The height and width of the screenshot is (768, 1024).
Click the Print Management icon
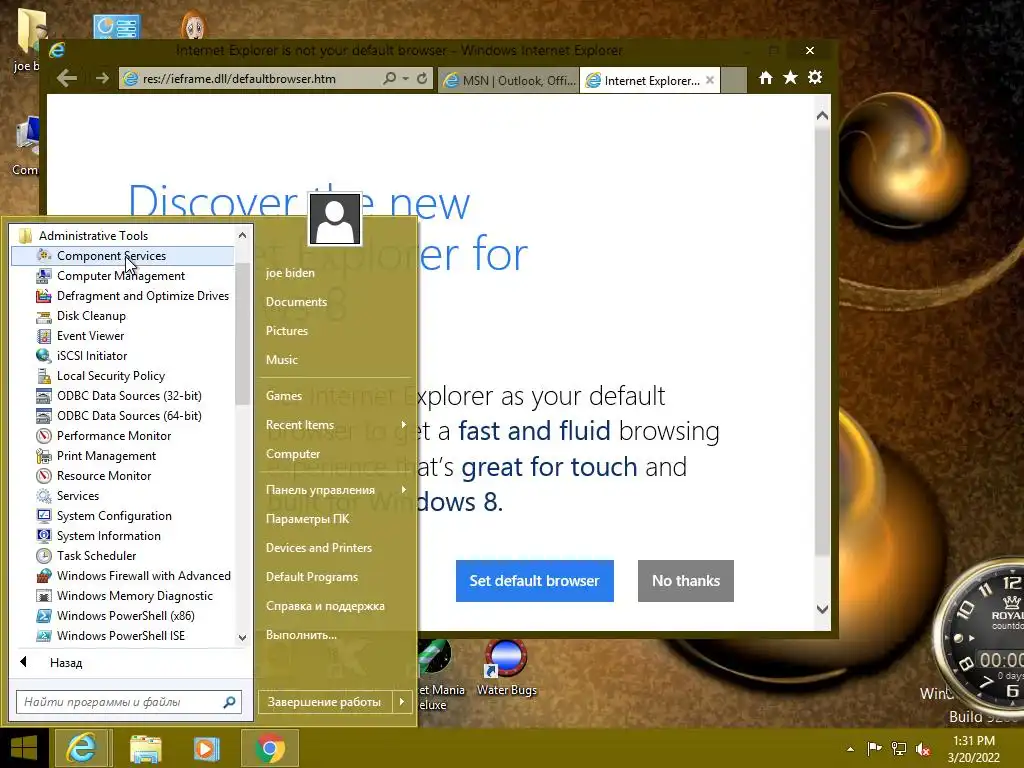click(x=44, y=456)
